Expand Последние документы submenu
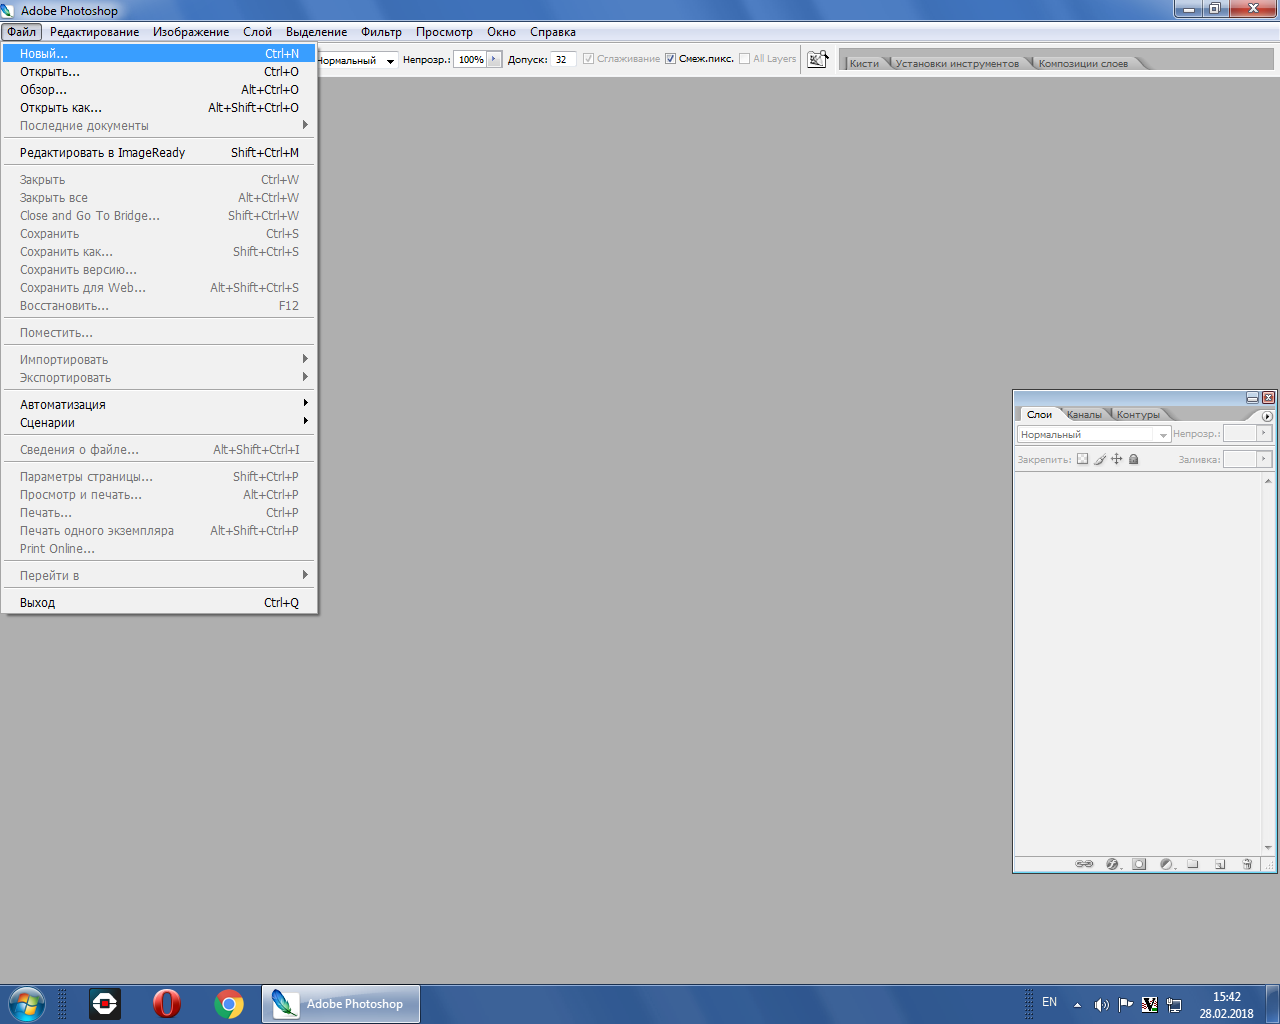The height and width of the screenshot is (1024, 1280). pos(159,126)
